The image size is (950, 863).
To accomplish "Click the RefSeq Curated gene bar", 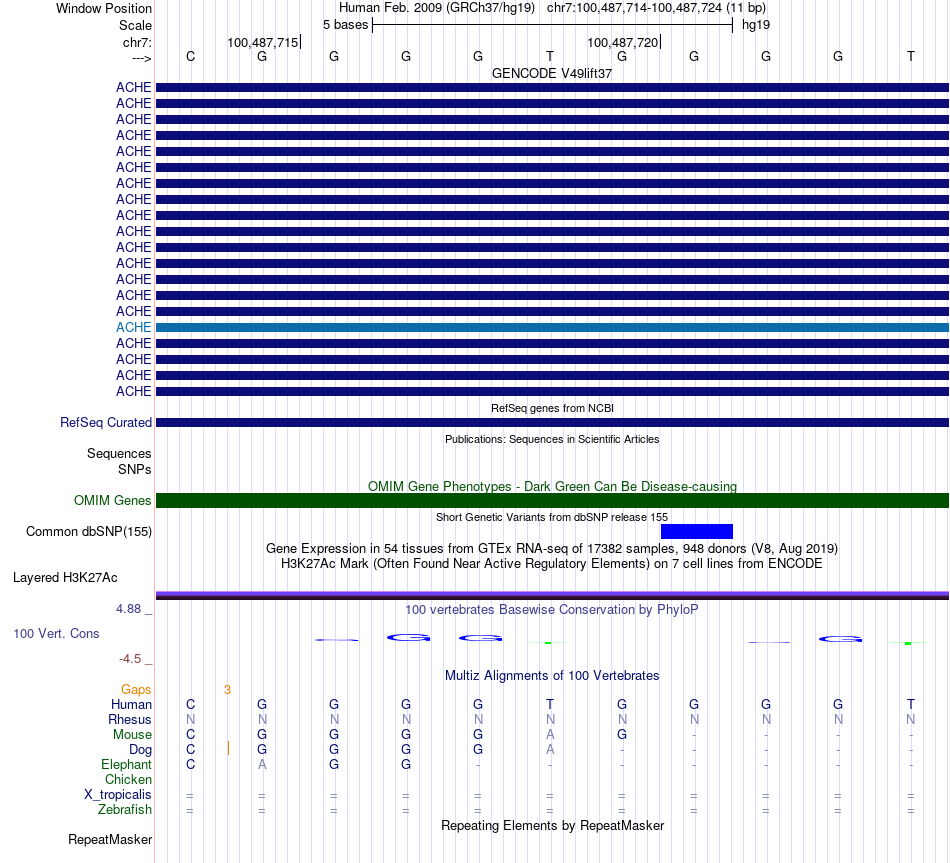I will point(552,422).
